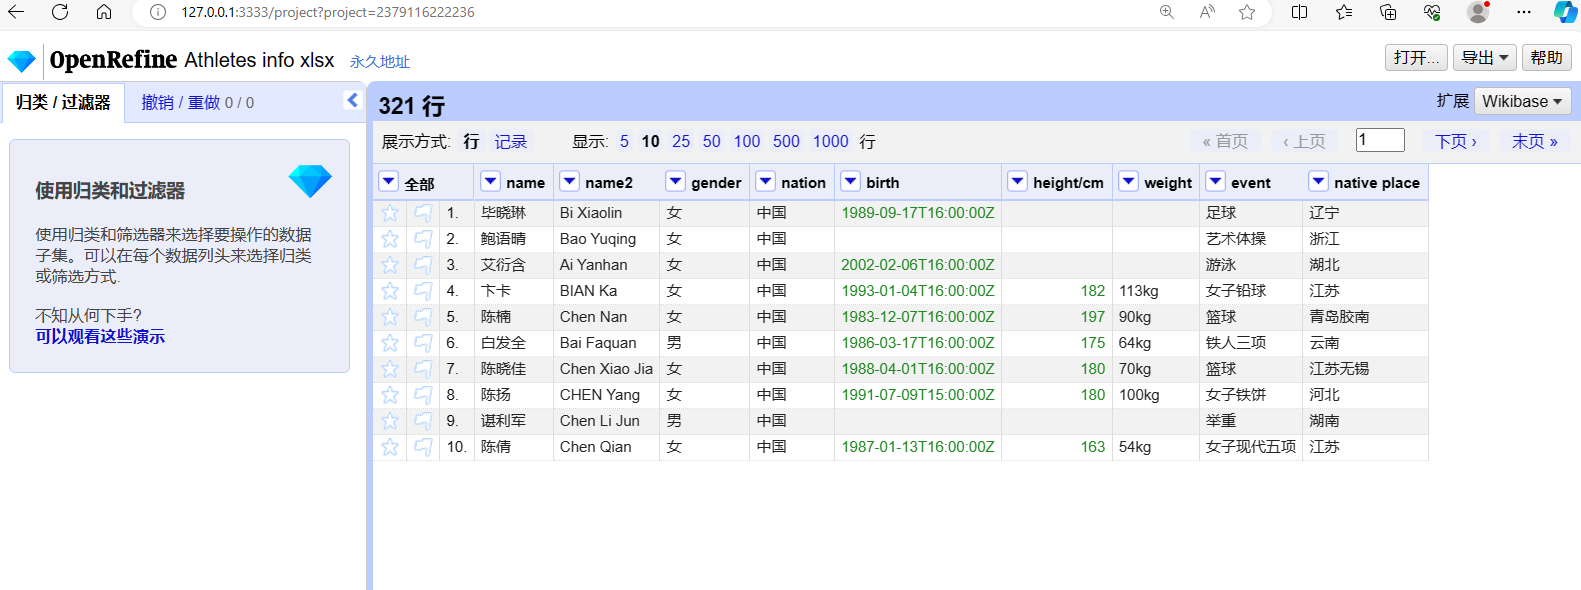Star row 9 for Chen Li Jun

point(390,421)
